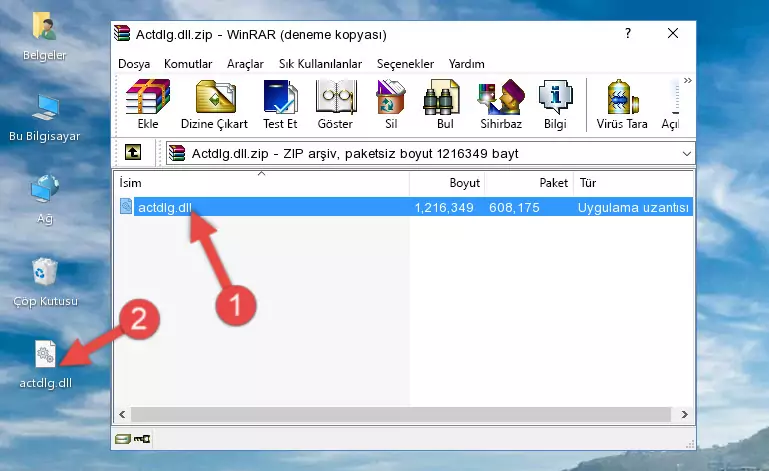
Task: Open the Seçenekler menu
Action: [405, 64]
